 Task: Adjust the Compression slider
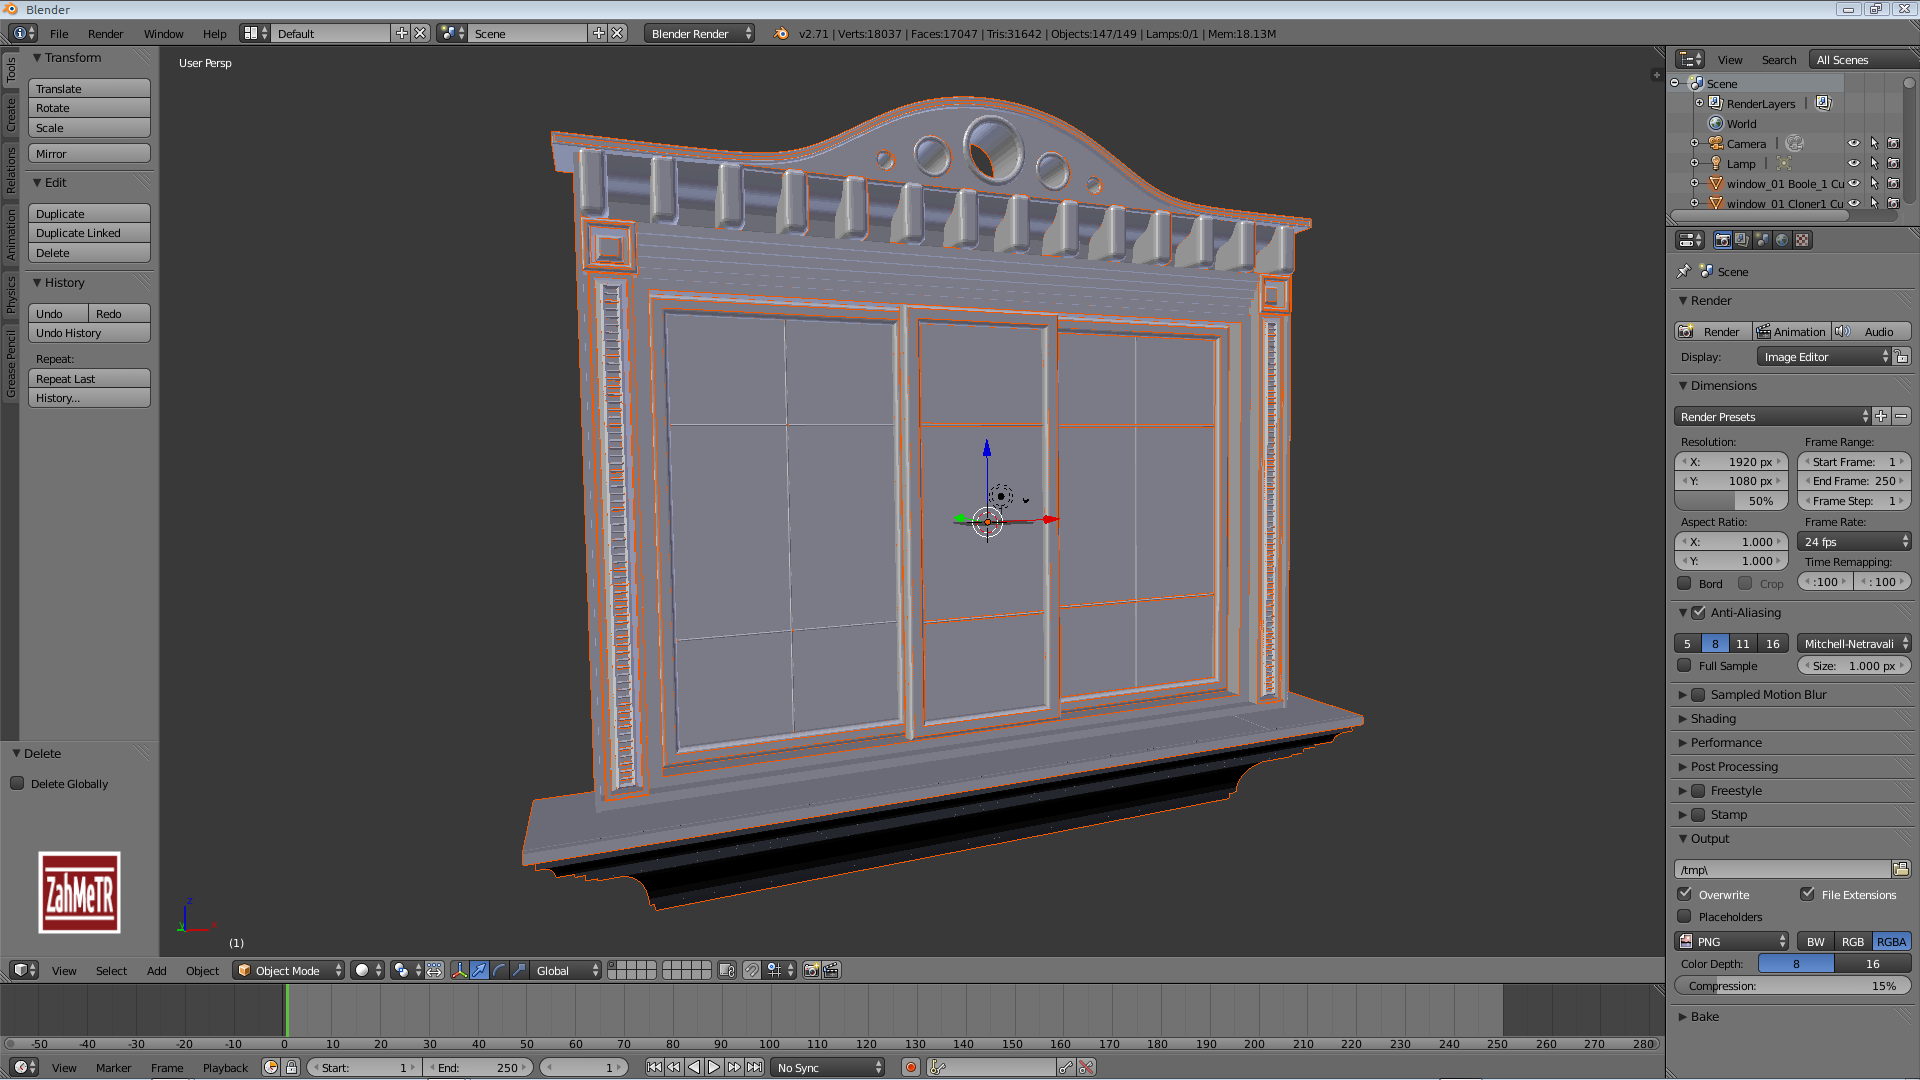pos(1791,985)
